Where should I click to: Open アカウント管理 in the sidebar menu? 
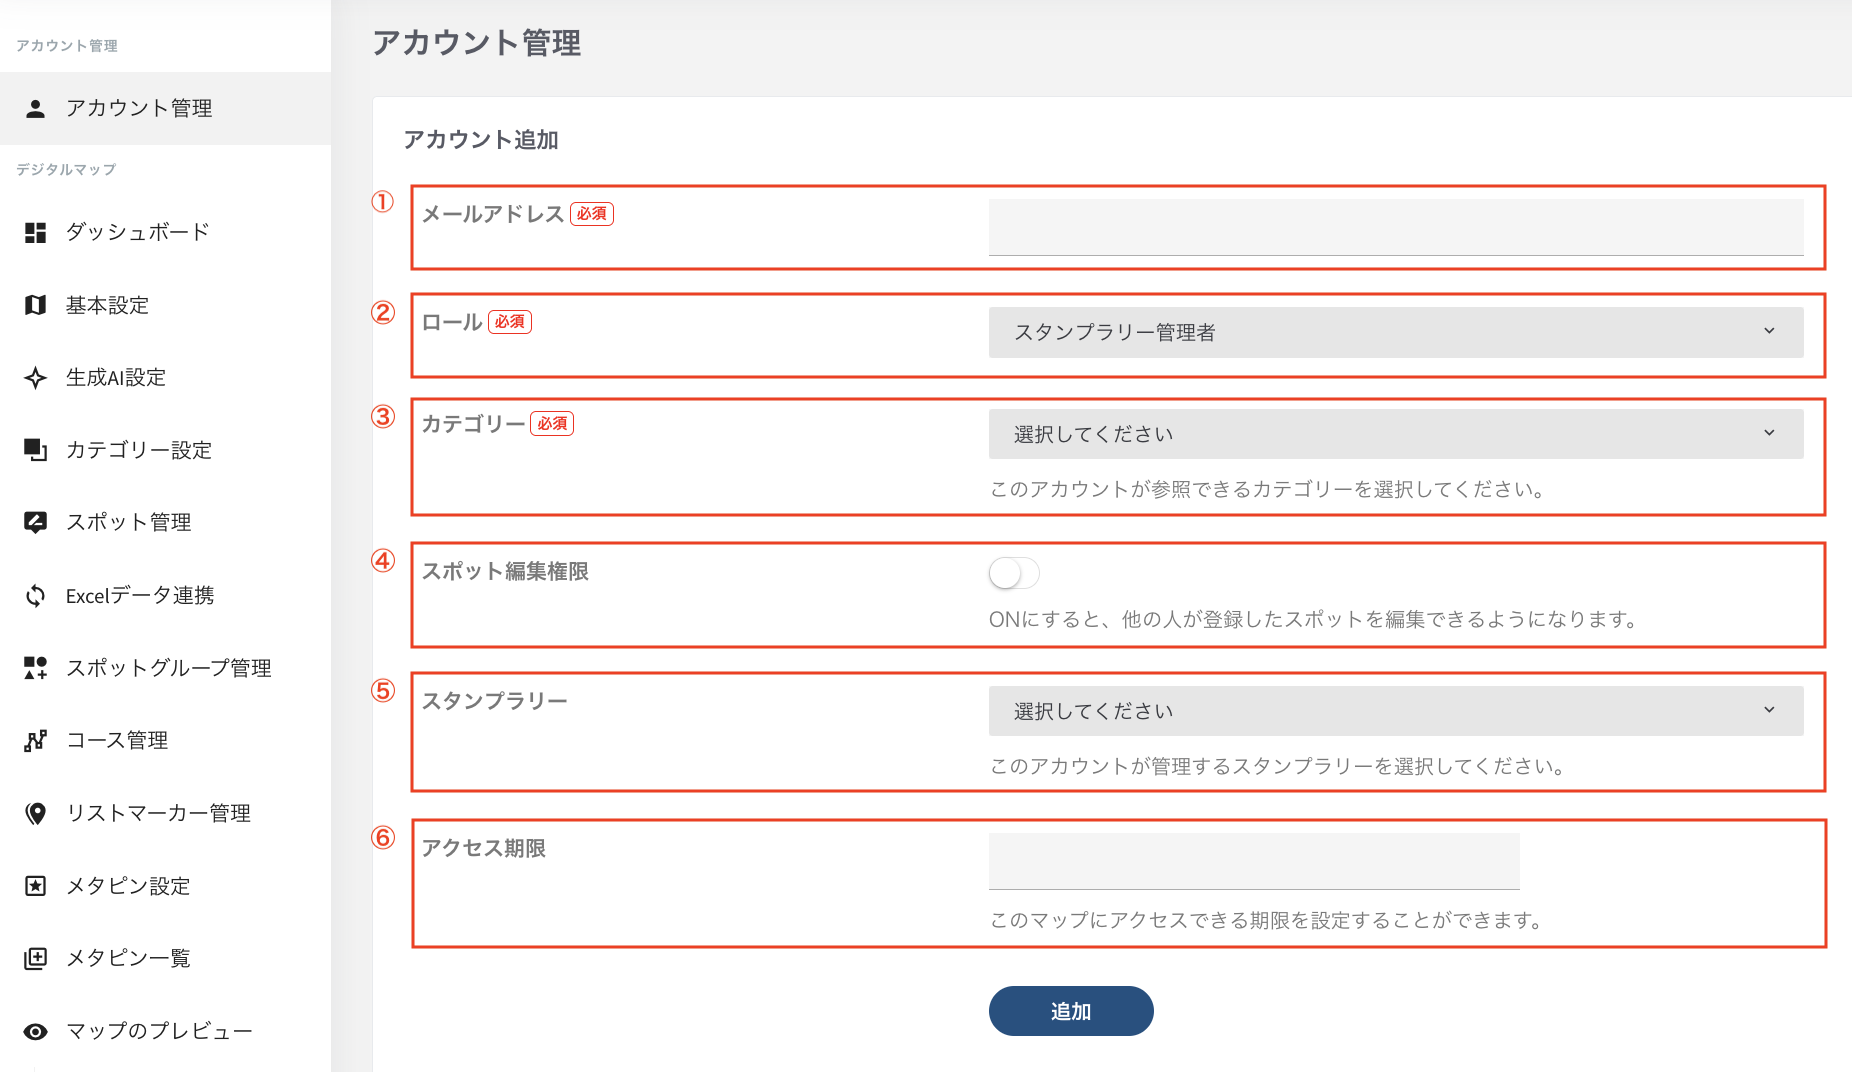pyautogui.click(x=139, y=108)
